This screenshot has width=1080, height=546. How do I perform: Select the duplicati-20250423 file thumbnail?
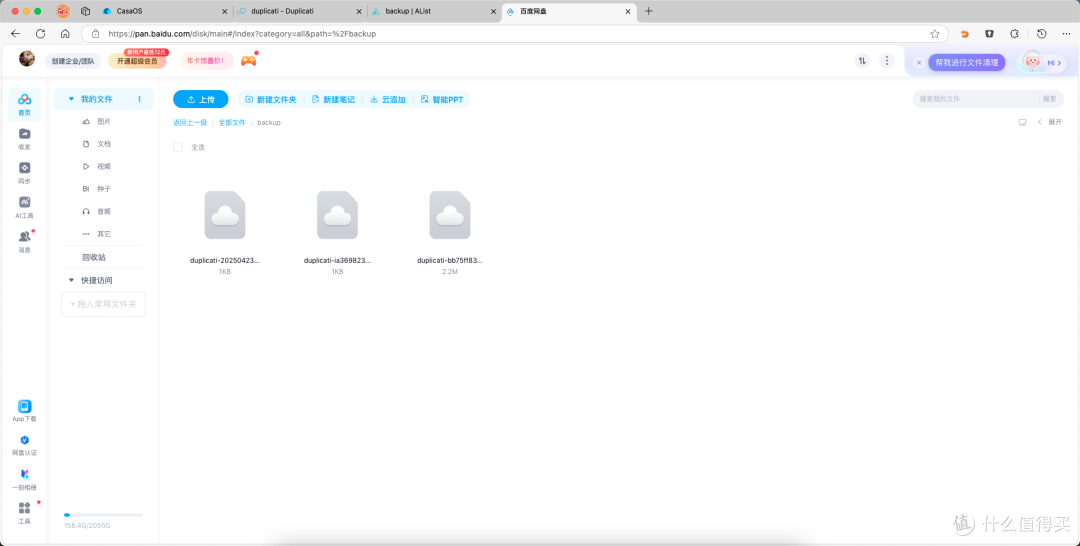point(225,215)
